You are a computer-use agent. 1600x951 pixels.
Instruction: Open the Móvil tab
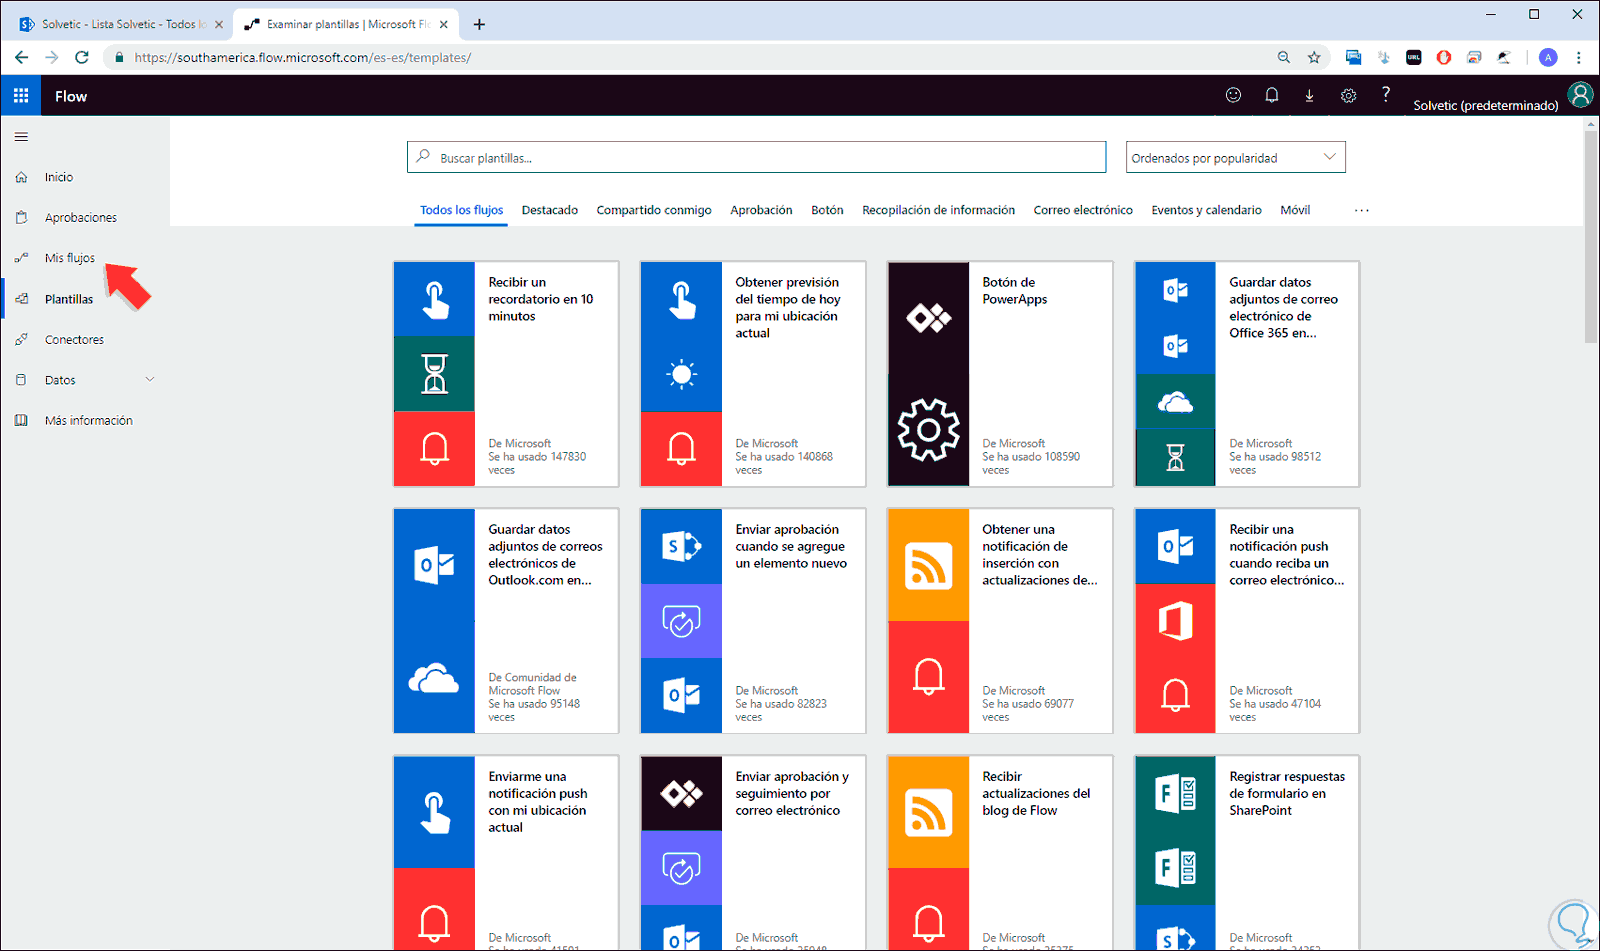click(1295, 210)
